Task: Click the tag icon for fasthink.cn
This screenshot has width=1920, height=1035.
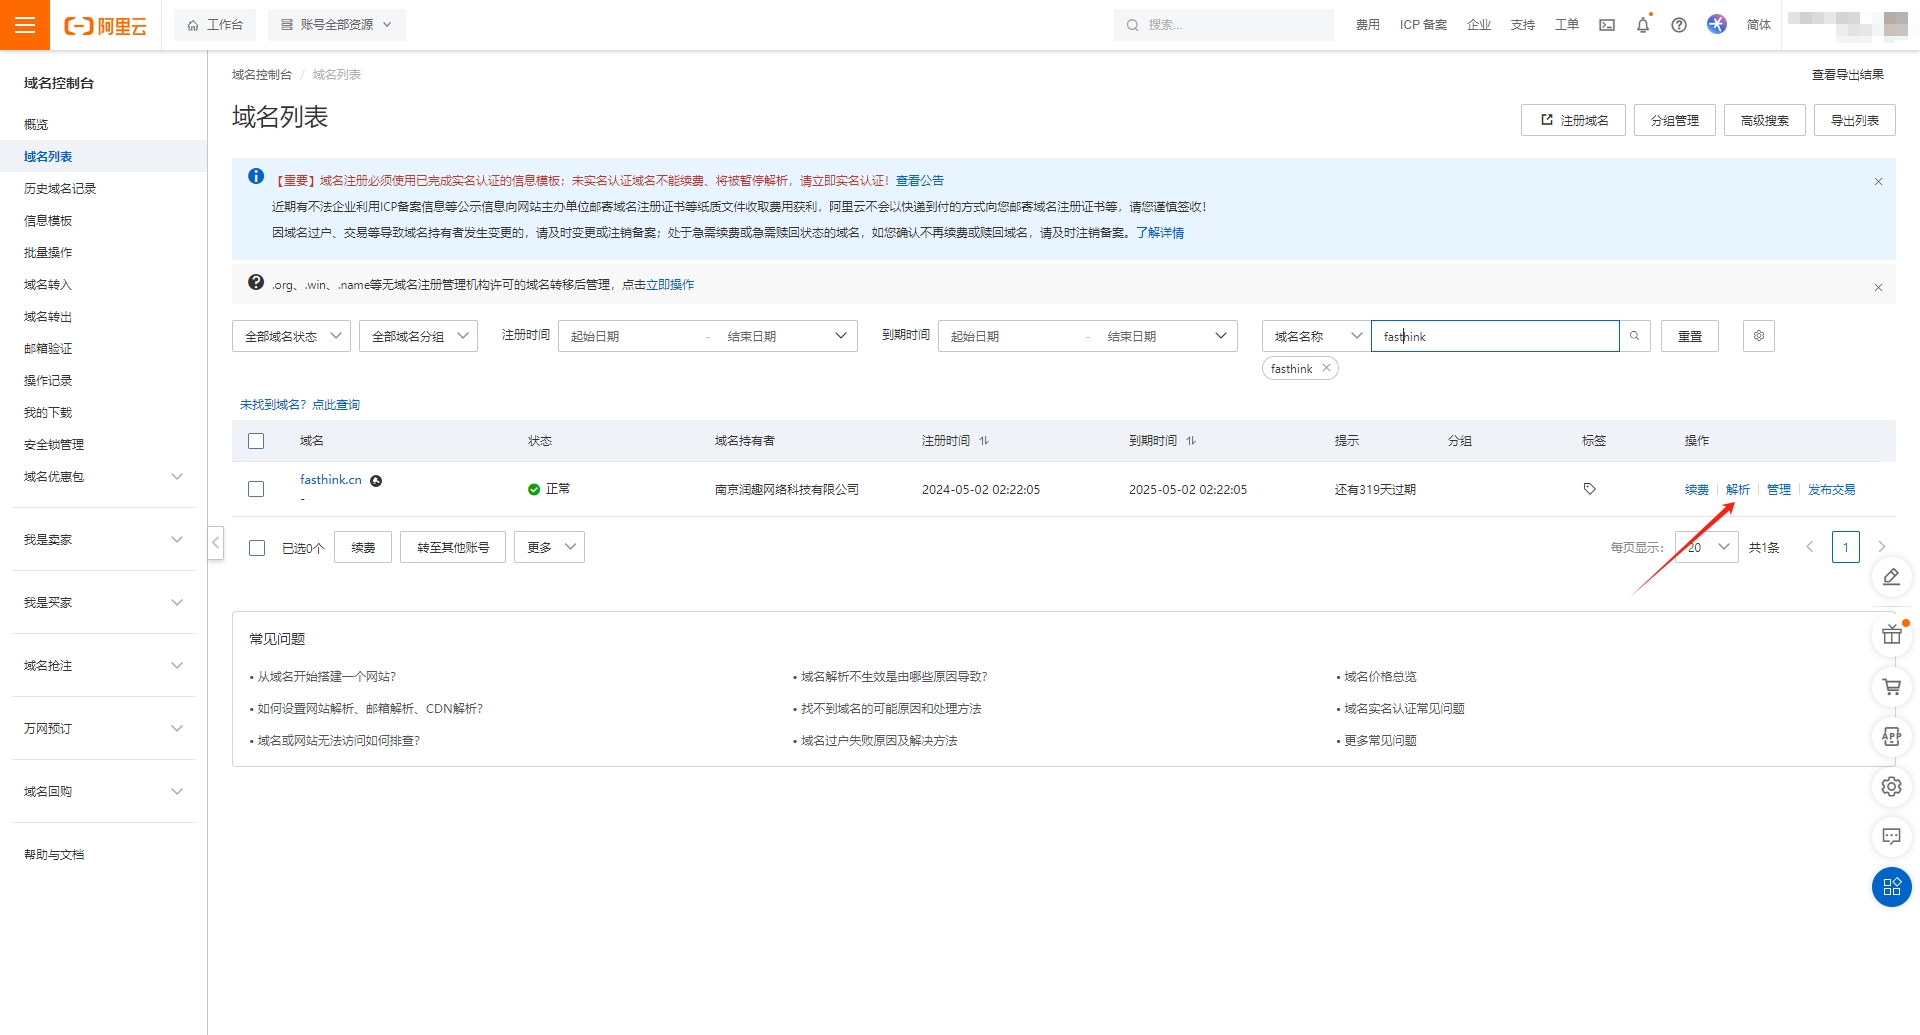Action: click(1590, 489)
